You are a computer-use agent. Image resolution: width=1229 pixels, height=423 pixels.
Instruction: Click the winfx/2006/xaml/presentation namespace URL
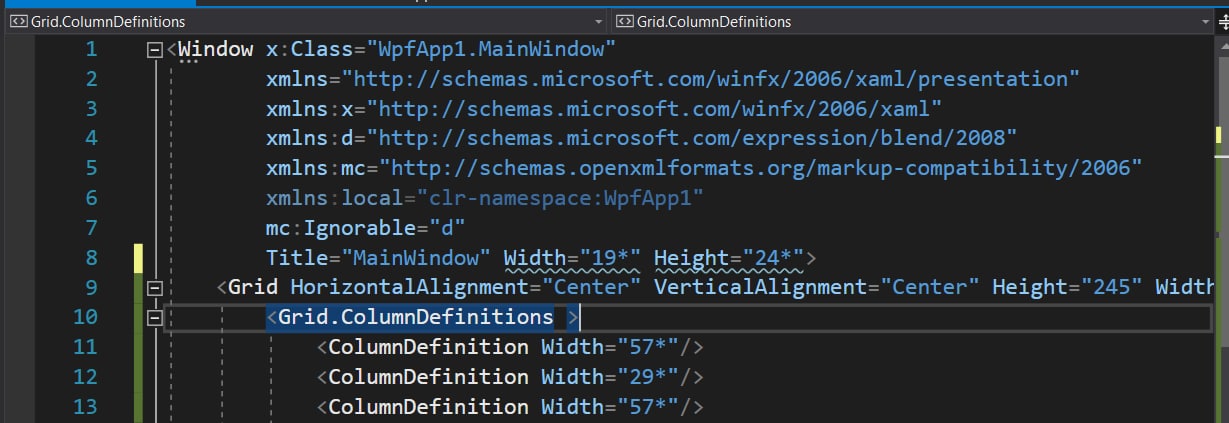(711, 78)
